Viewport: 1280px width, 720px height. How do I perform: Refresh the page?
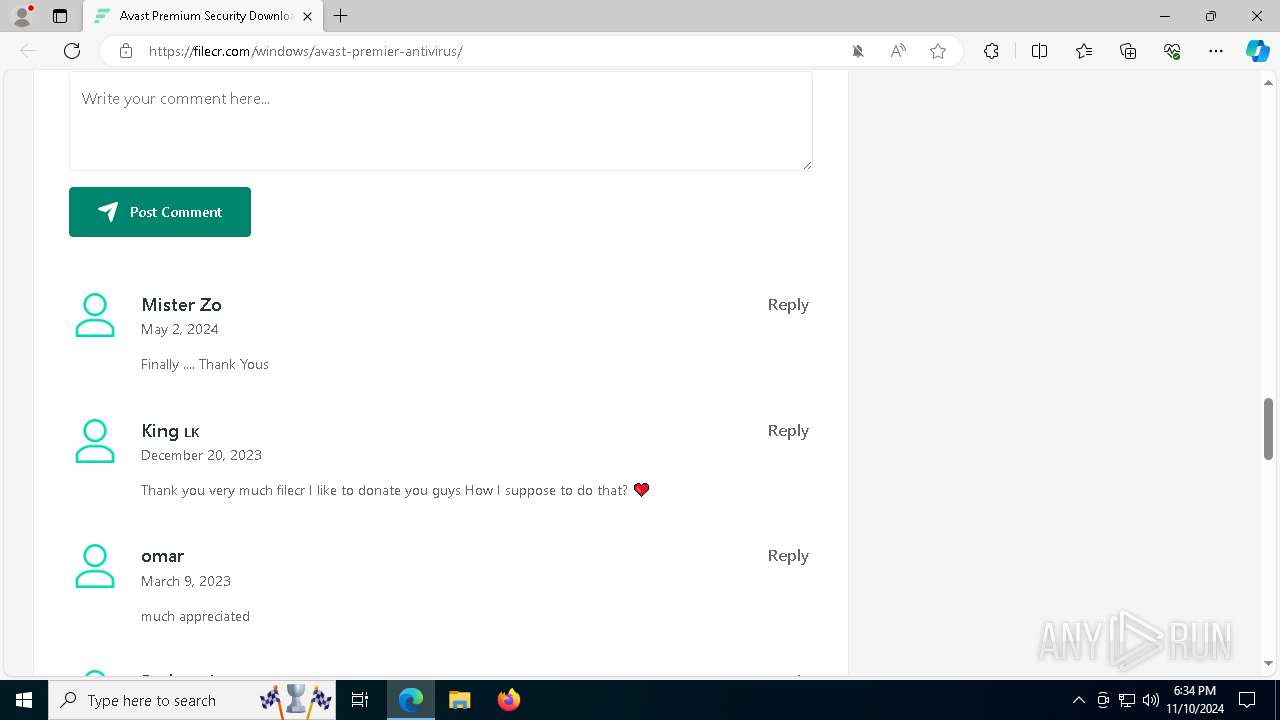click(72, 51)
